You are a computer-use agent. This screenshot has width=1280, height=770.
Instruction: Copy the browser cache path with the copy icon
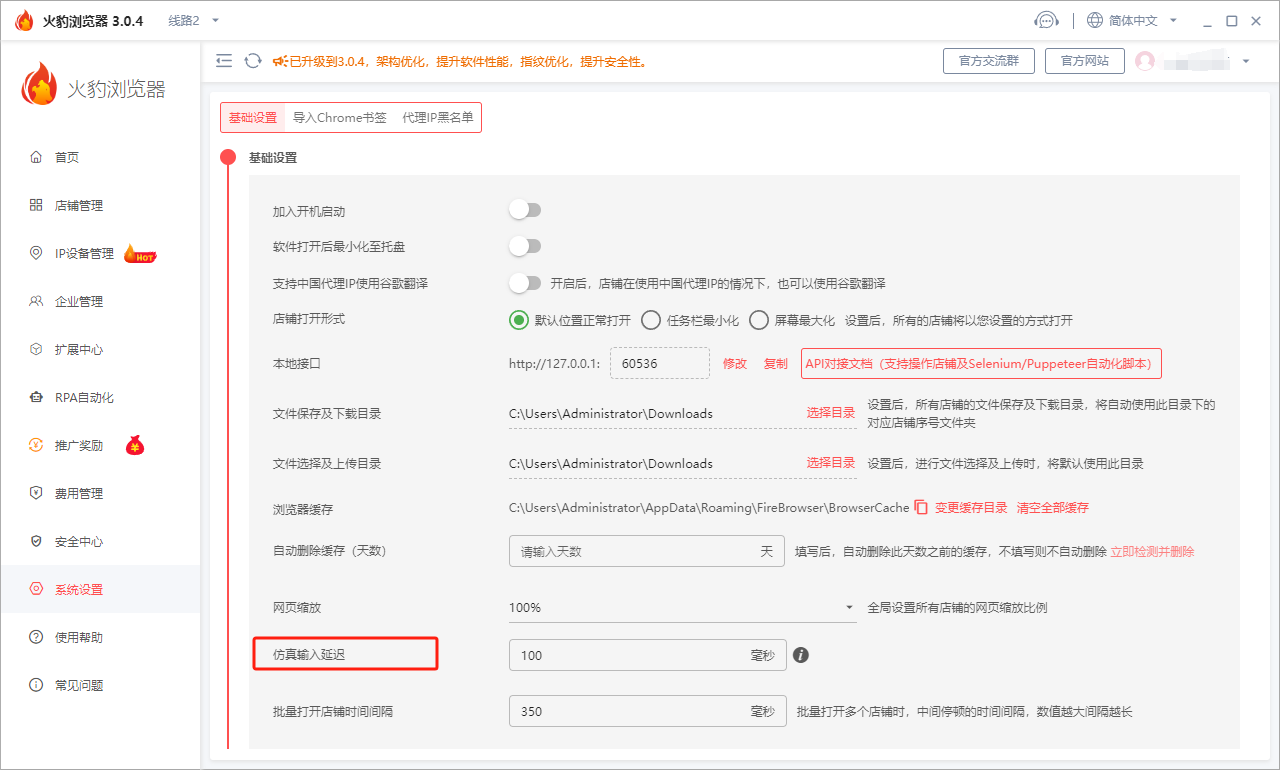tap(921, 508)
